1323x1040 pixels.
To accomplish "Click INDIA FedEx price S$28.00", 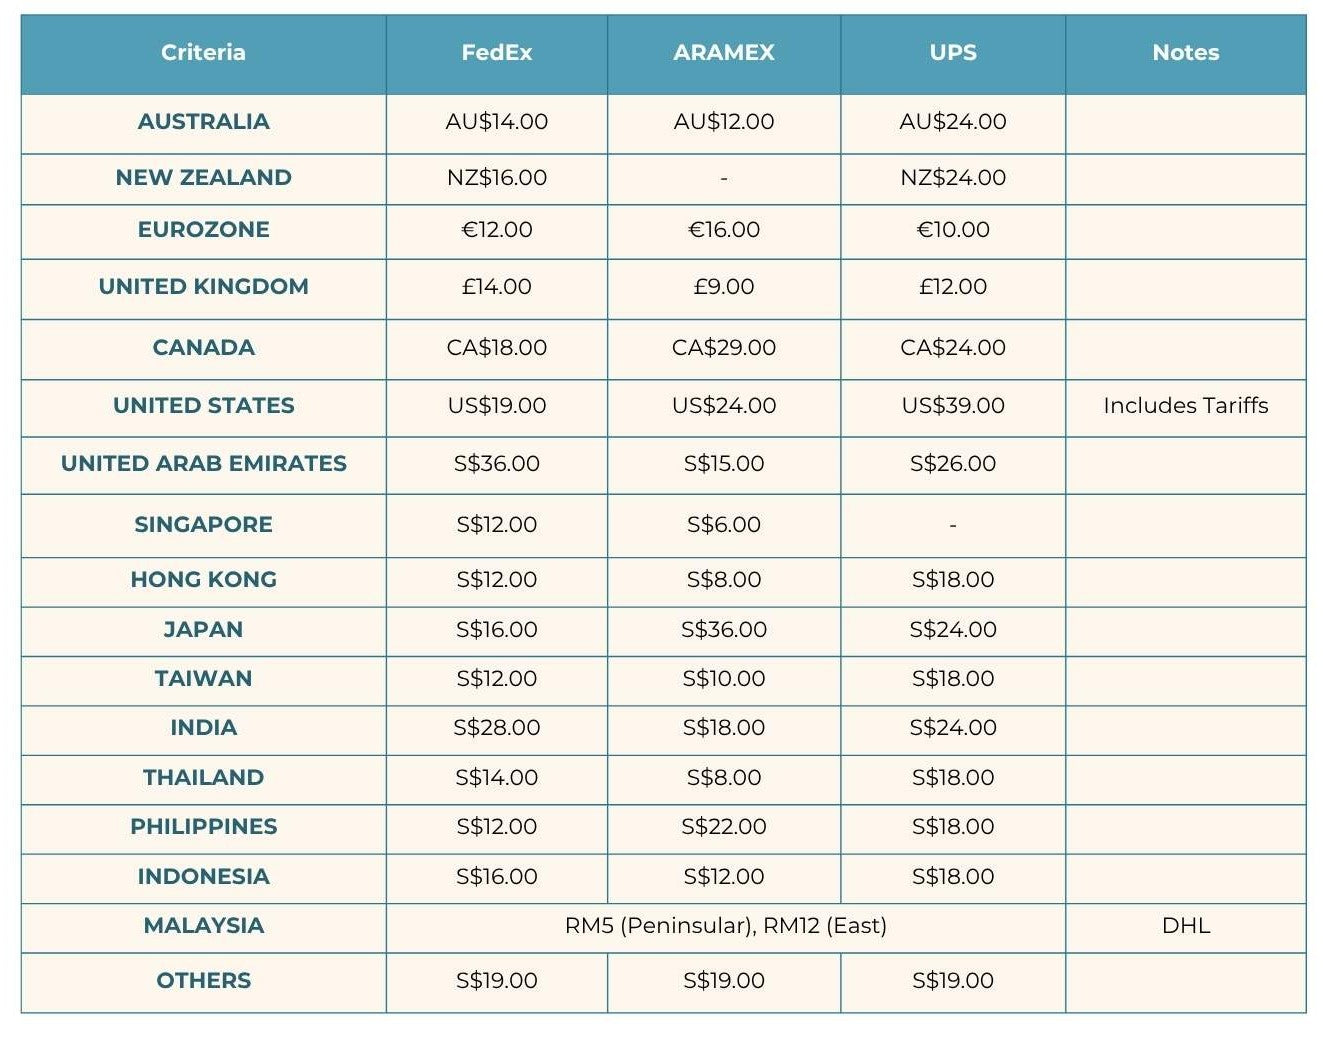I will click(x=496, y=728).
